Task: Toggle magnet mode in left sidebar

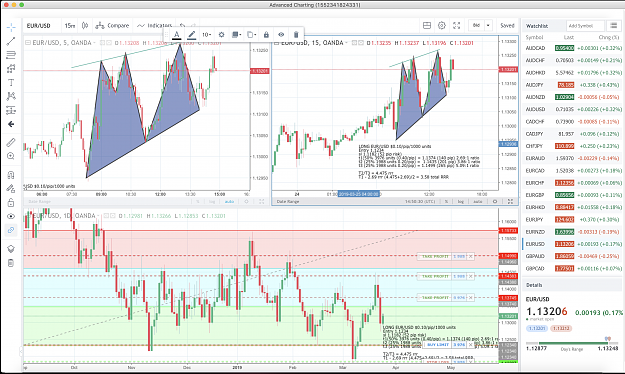Action: click(11, 175)
